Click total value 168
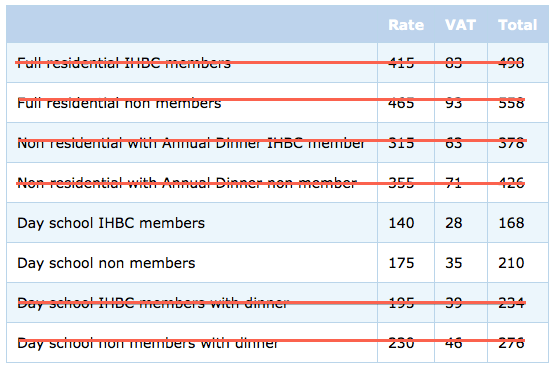 point(511,223)
